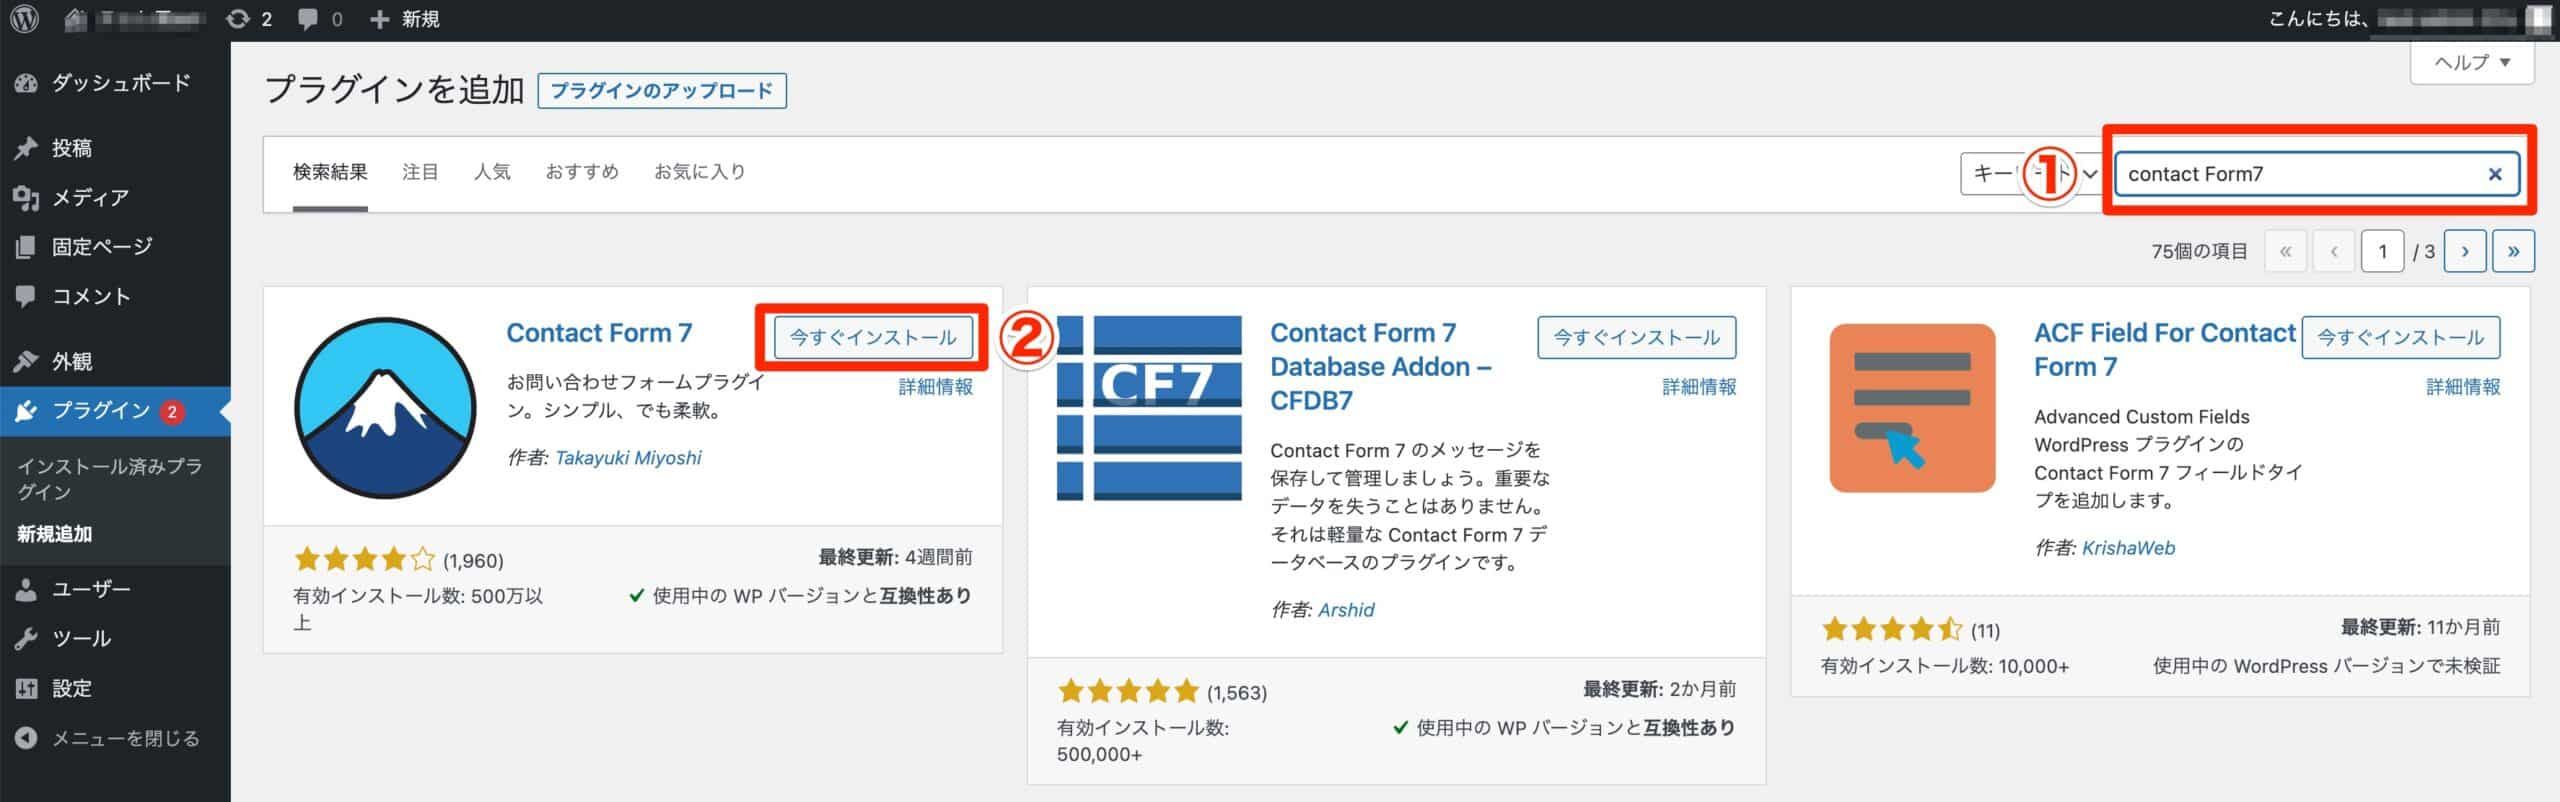This screenshot has width=2560, height=802.
Task: Open author link Takayuki Miyoshi
Action: point(628,458)
